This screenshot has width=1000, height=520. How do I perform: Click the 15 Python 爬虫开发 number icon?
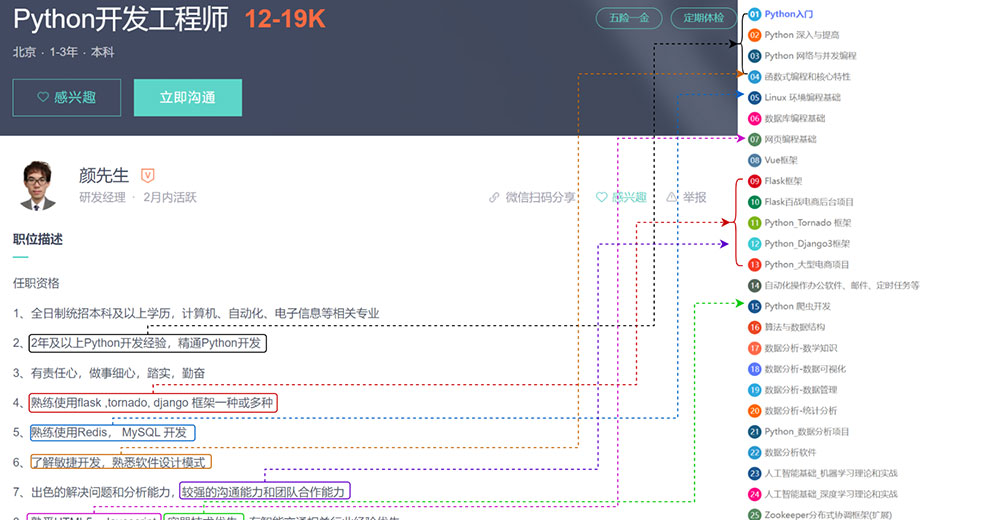(754, 306)
